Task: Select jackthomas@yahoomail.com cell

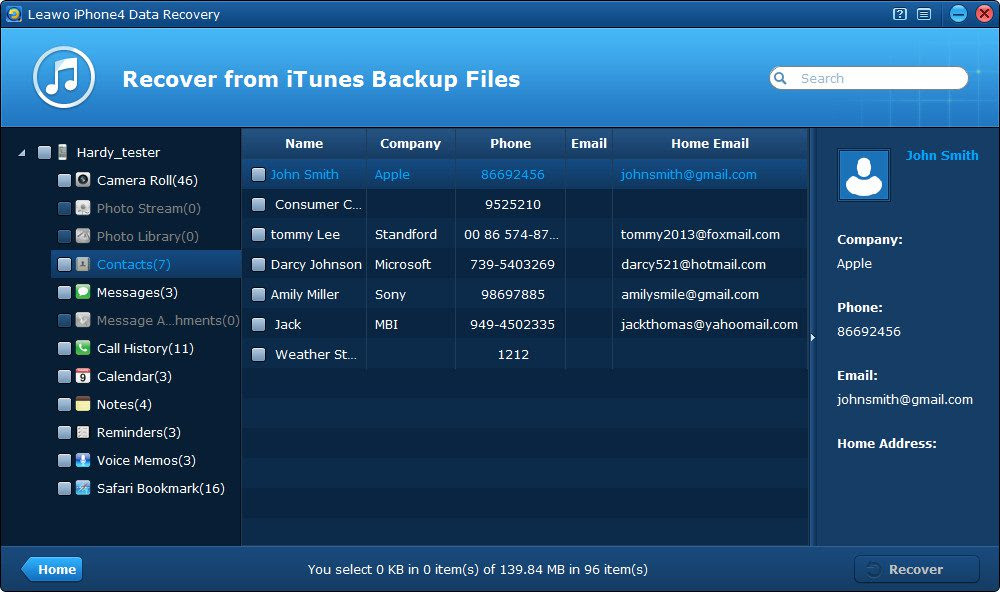Action: pyautogui.click(x=709, y=325)
